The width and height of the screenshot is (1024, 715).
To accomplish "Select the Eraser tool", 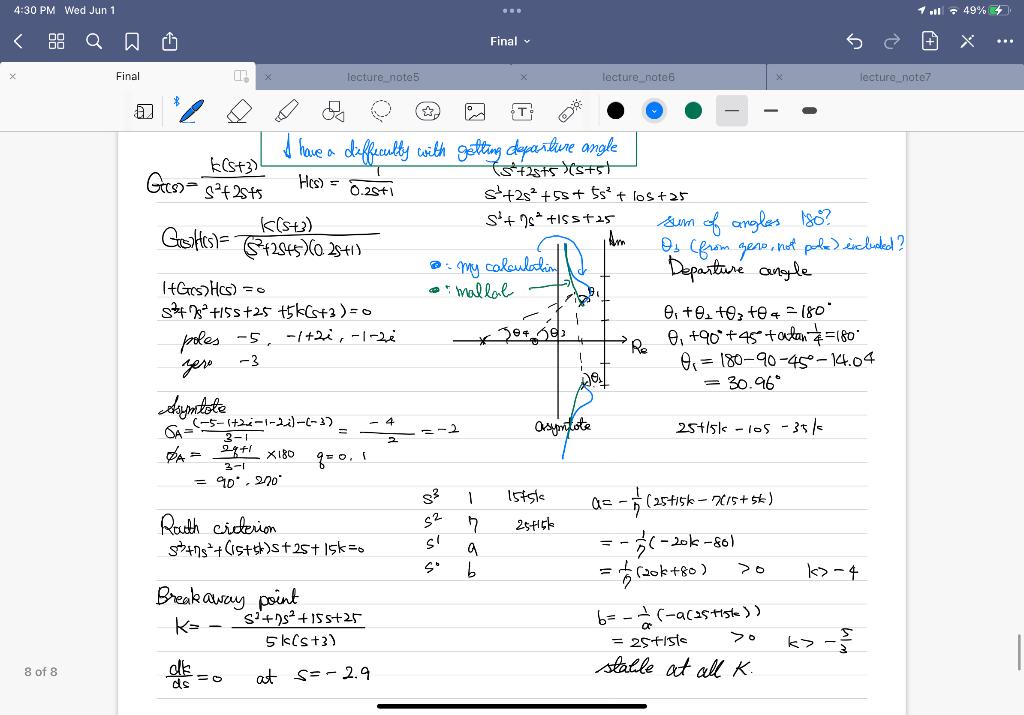I will pyautogui.click(x=239, y=111).
